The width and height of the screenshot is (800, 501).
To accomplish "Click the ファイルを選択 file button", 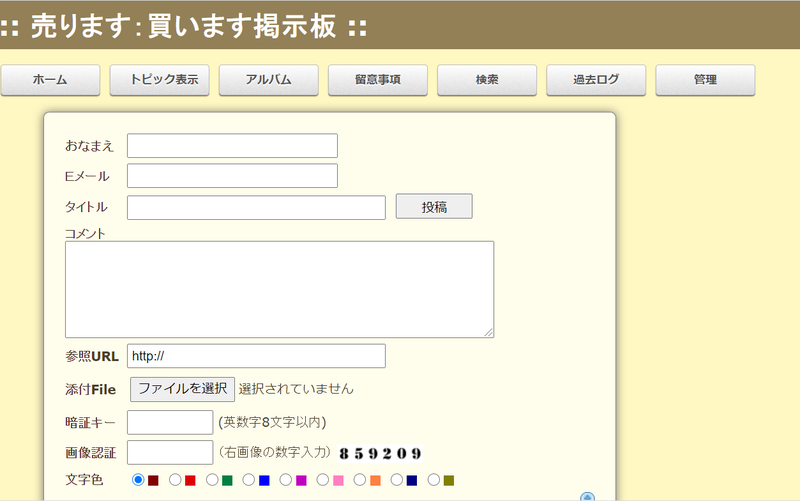I will pyautogui.click(x=182, y=389).
